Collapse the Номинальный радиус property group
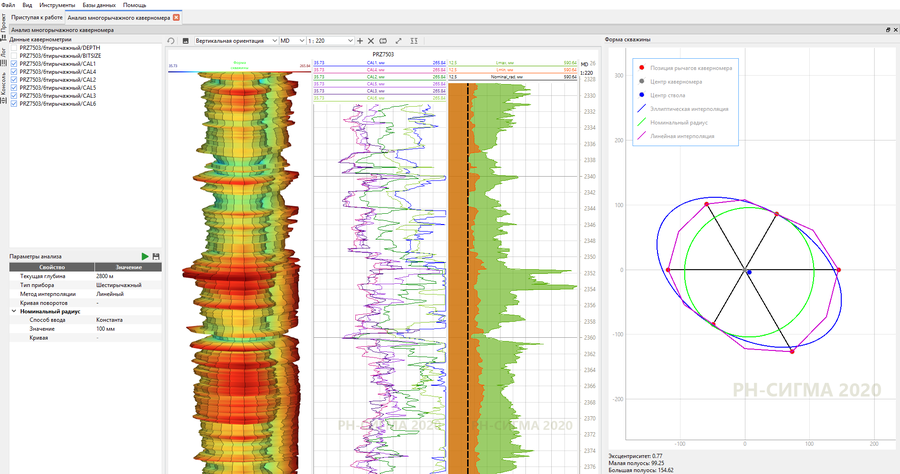 pos(12,311)
